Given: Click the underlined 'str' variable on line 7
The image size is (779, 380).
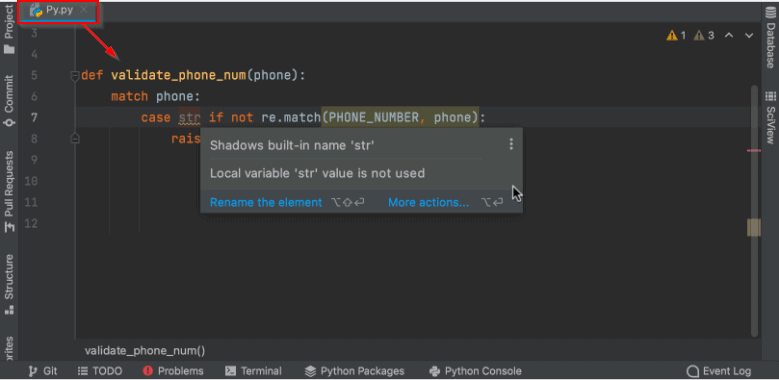Looking at the screenshot, I should pyautogui.click(x=189, y=118).
